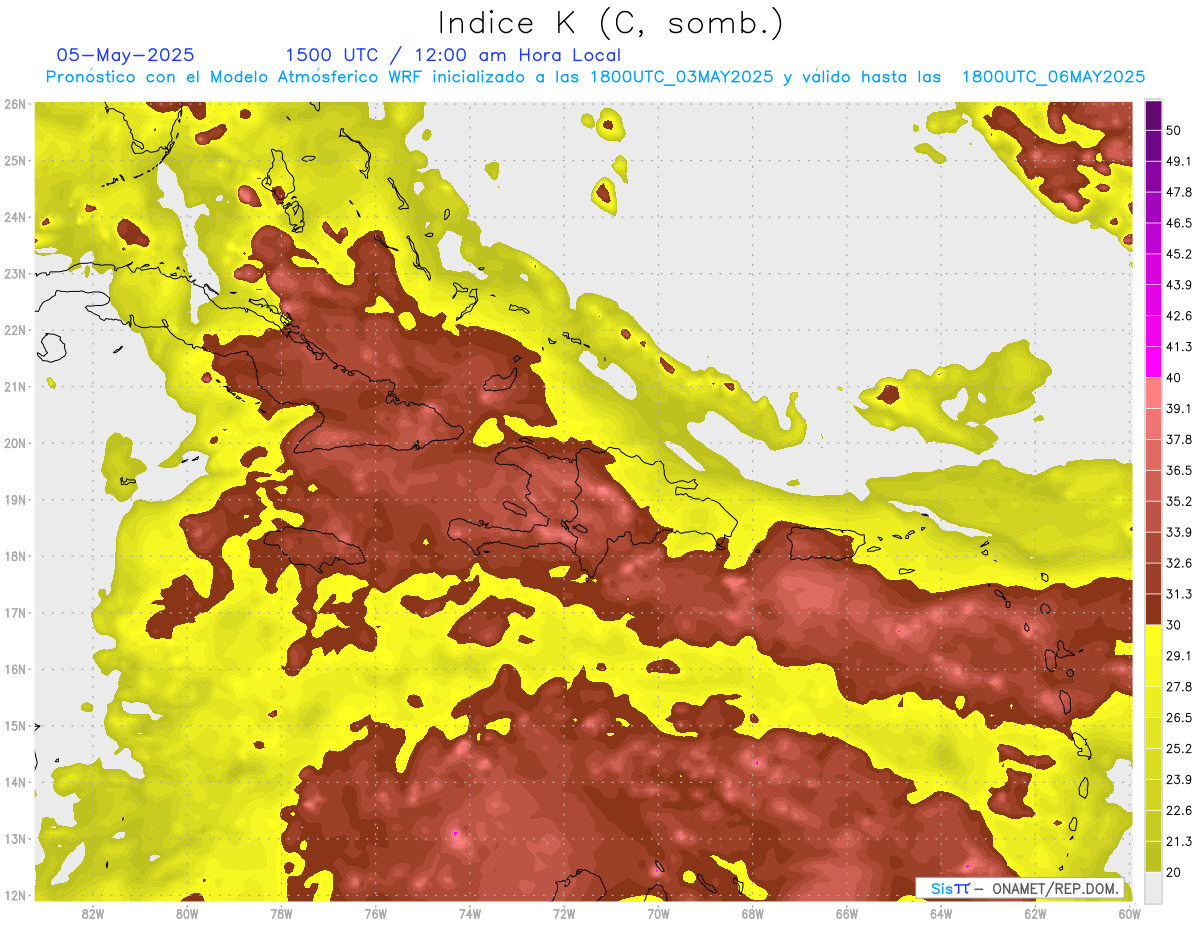Click the colorbar label '35.2'

pos(1179,501)
